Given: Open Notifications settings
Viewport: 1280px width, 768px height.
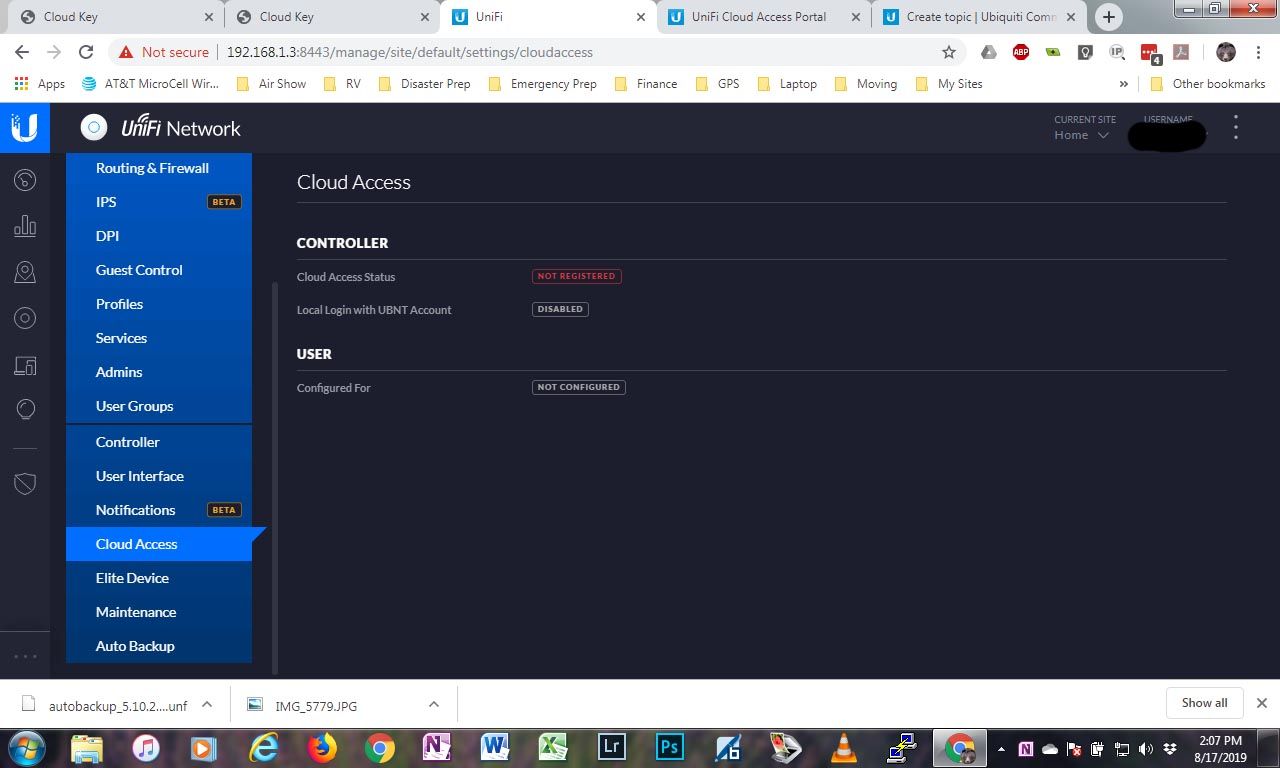Looking at the screenshot, I should point(159,510).
